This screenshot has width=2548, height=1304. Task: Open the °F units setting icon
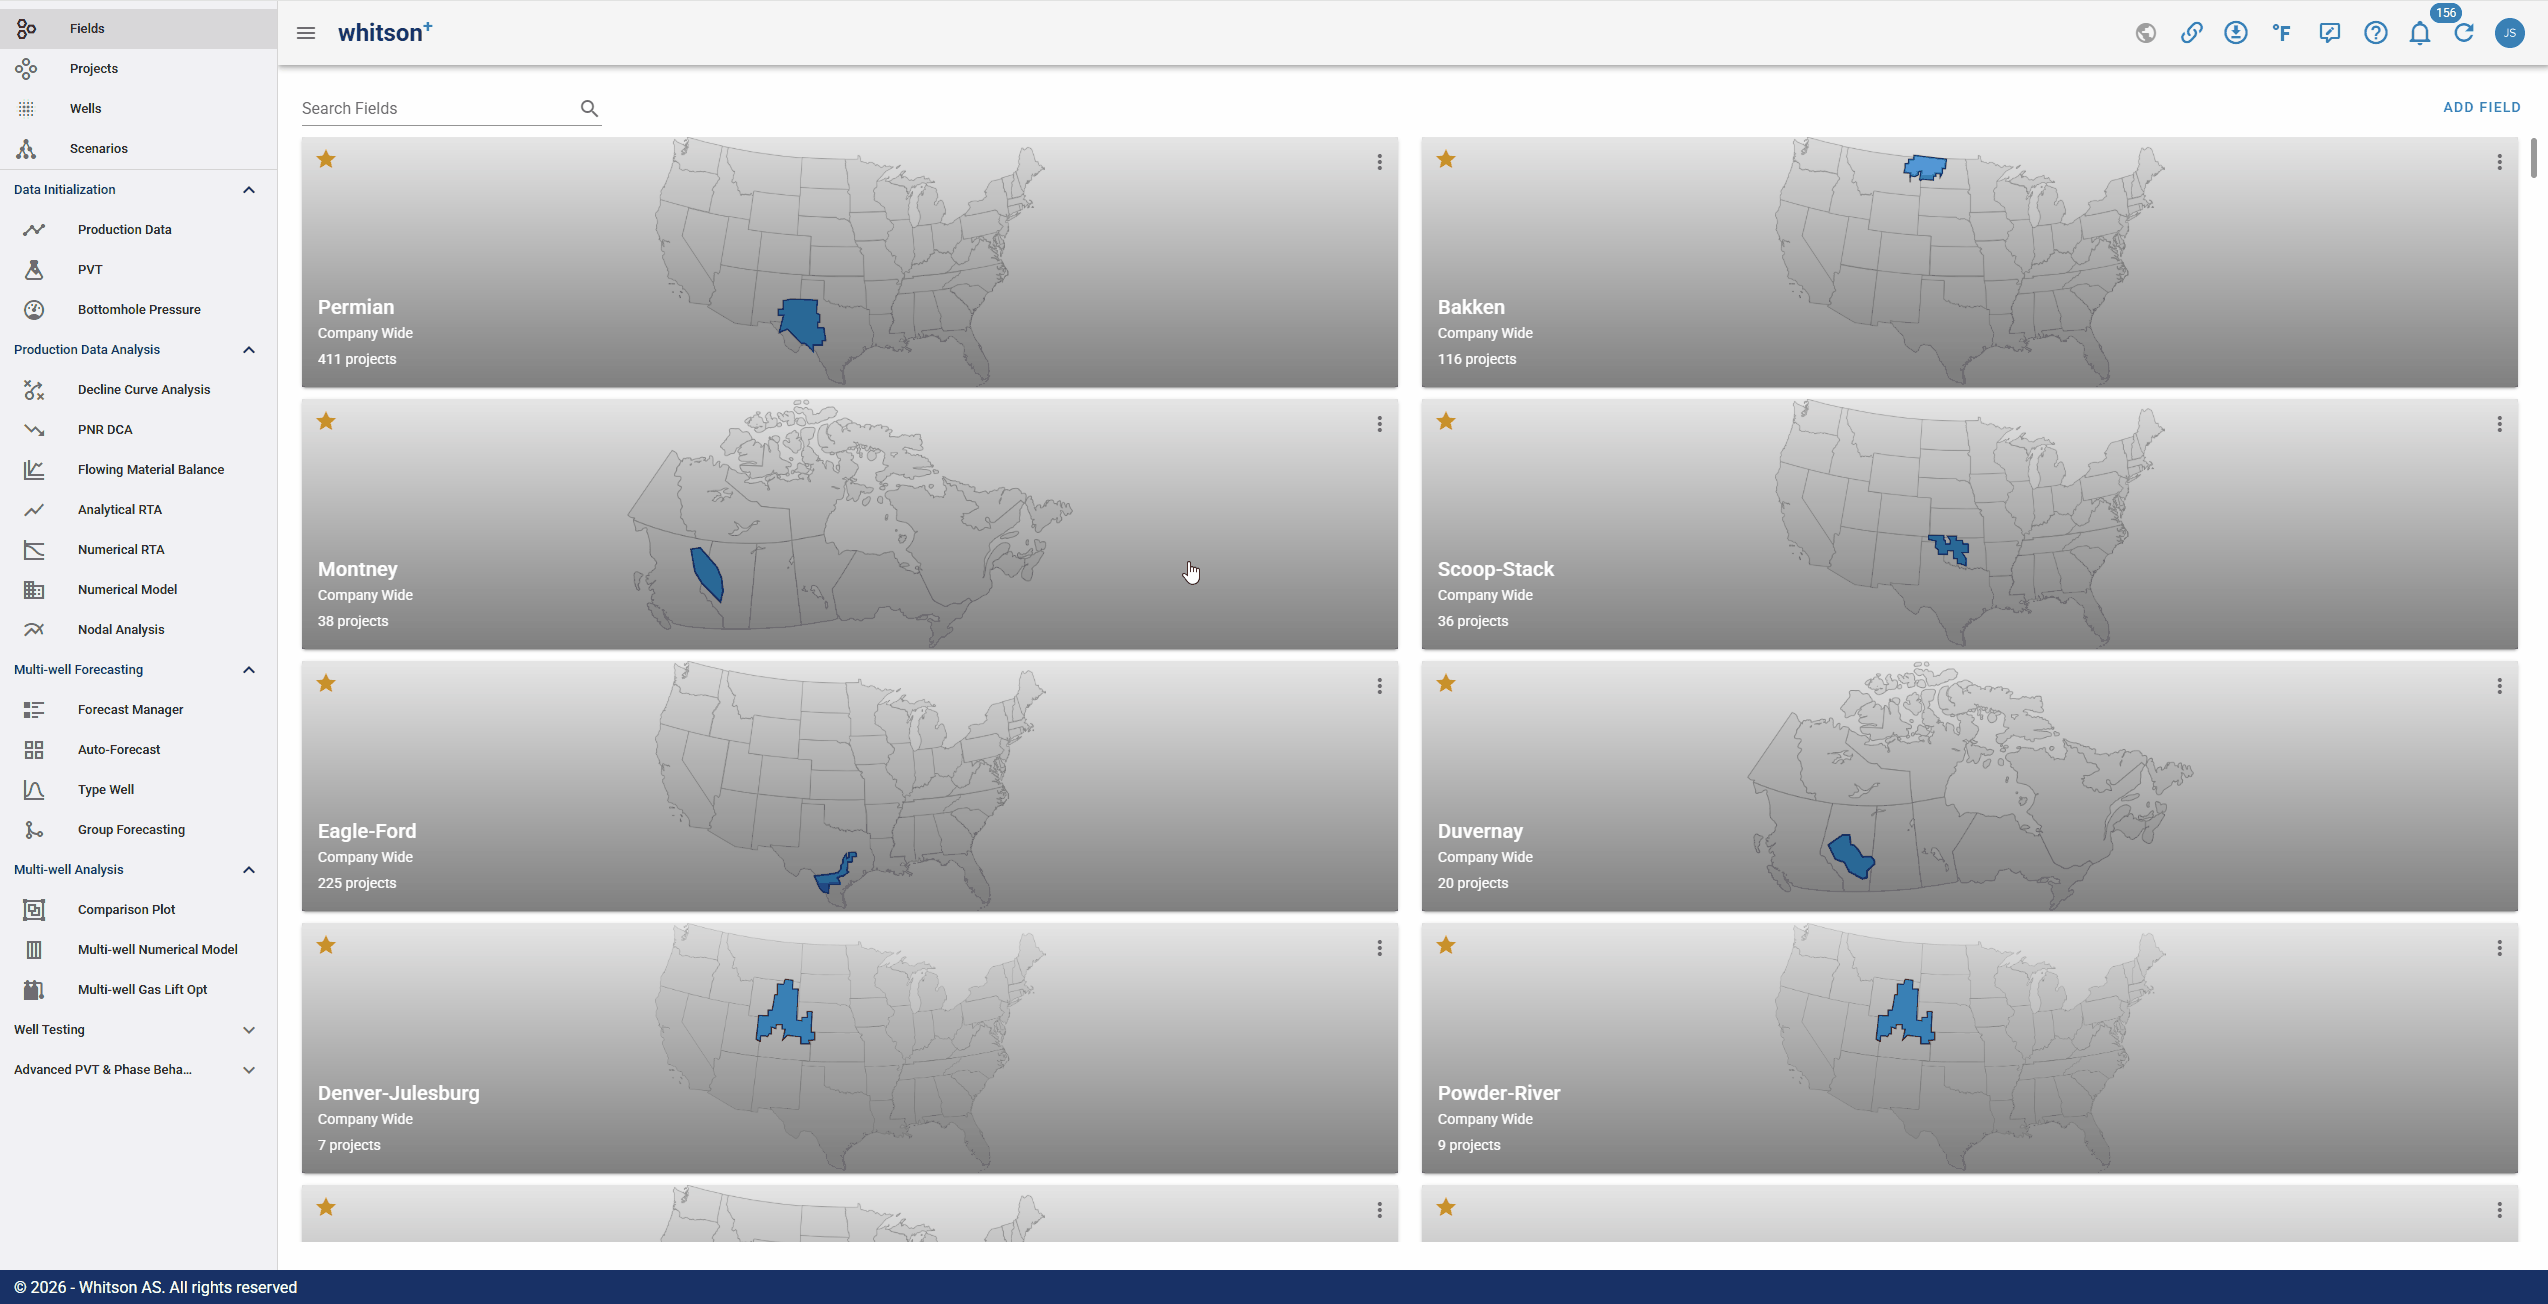coord(2282,33)
